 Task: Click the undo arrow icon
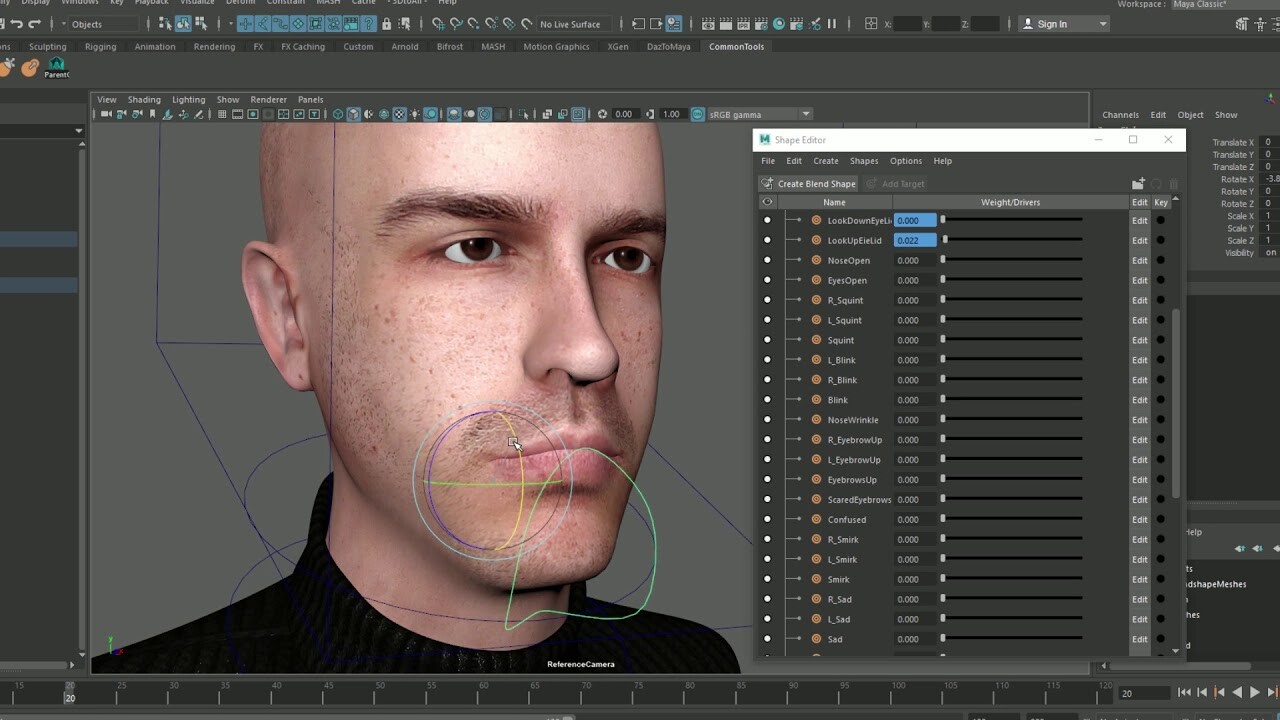pos(16,24)
